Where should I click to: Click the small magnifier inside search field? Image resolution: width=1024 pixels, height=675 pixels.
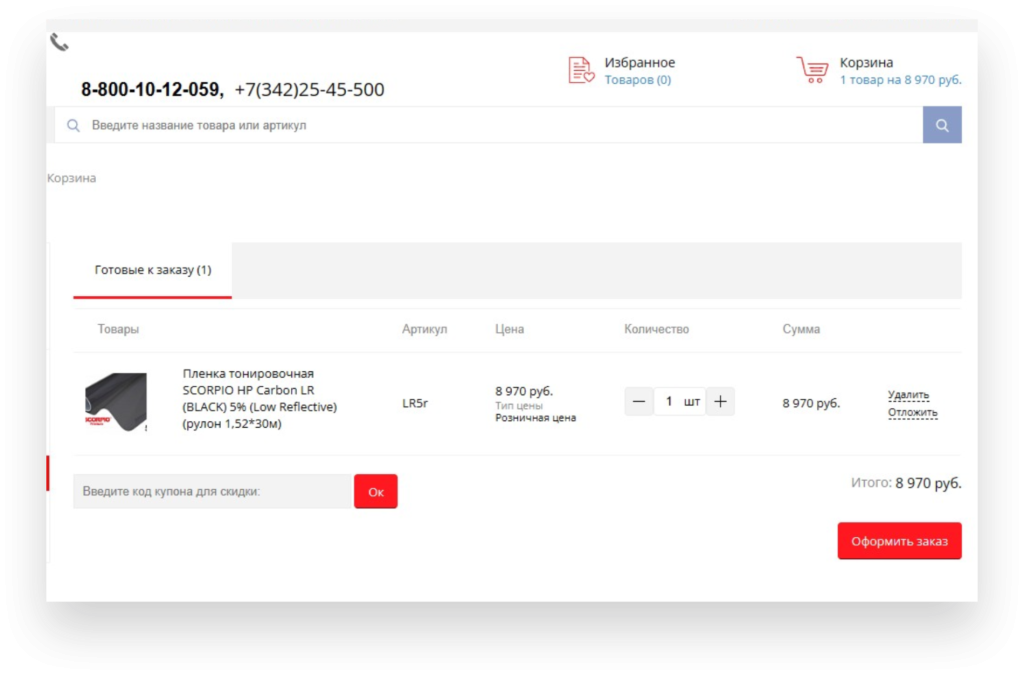[x=73, y=126]
